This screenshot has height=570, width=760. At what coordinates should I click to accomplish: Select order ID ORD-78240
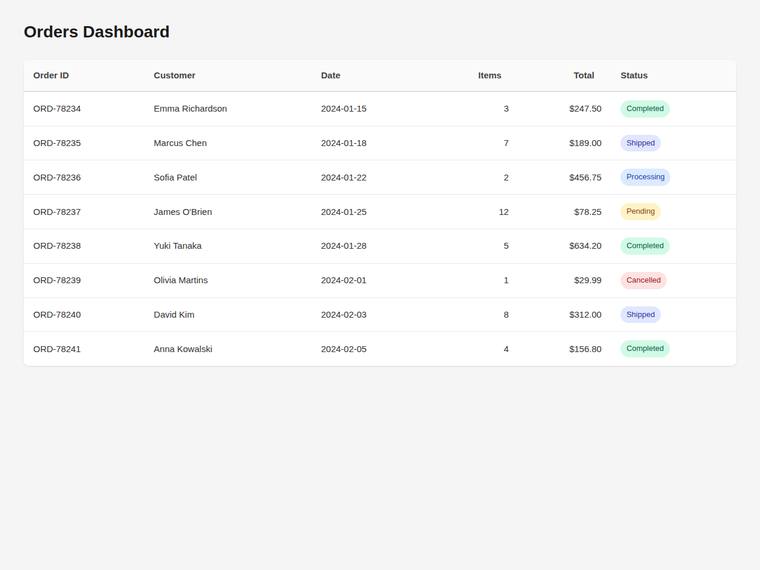(57, 315)
